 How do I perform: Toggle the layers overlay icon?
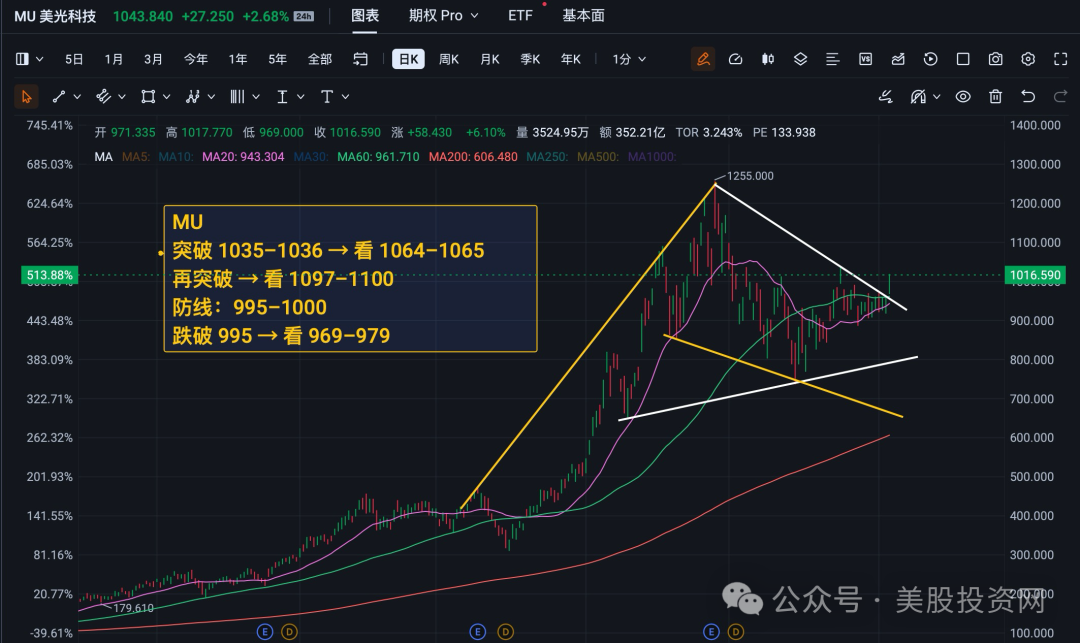(800, 59)
